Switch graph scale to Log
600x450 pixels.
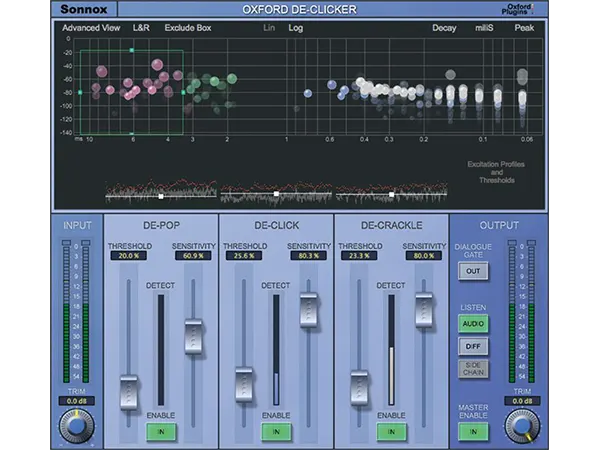click(x=295, y=28)
